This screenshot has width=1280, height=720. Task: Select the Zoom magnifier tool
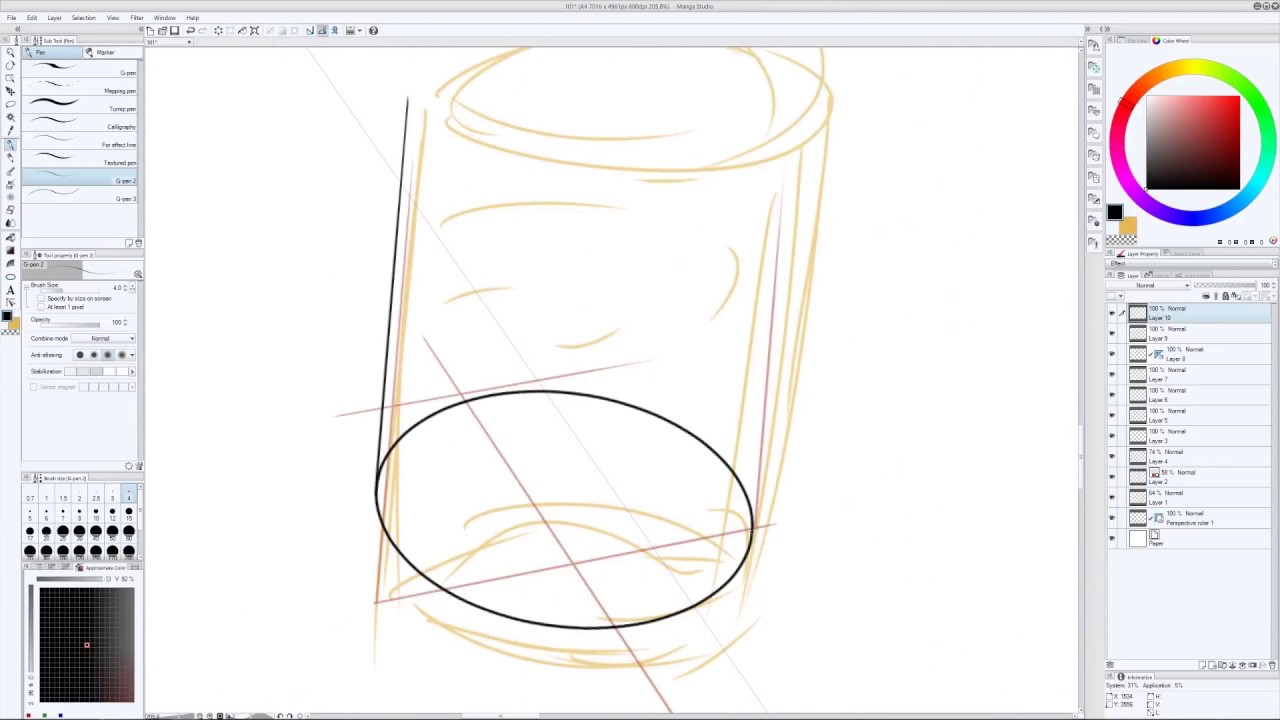(10, 52)
